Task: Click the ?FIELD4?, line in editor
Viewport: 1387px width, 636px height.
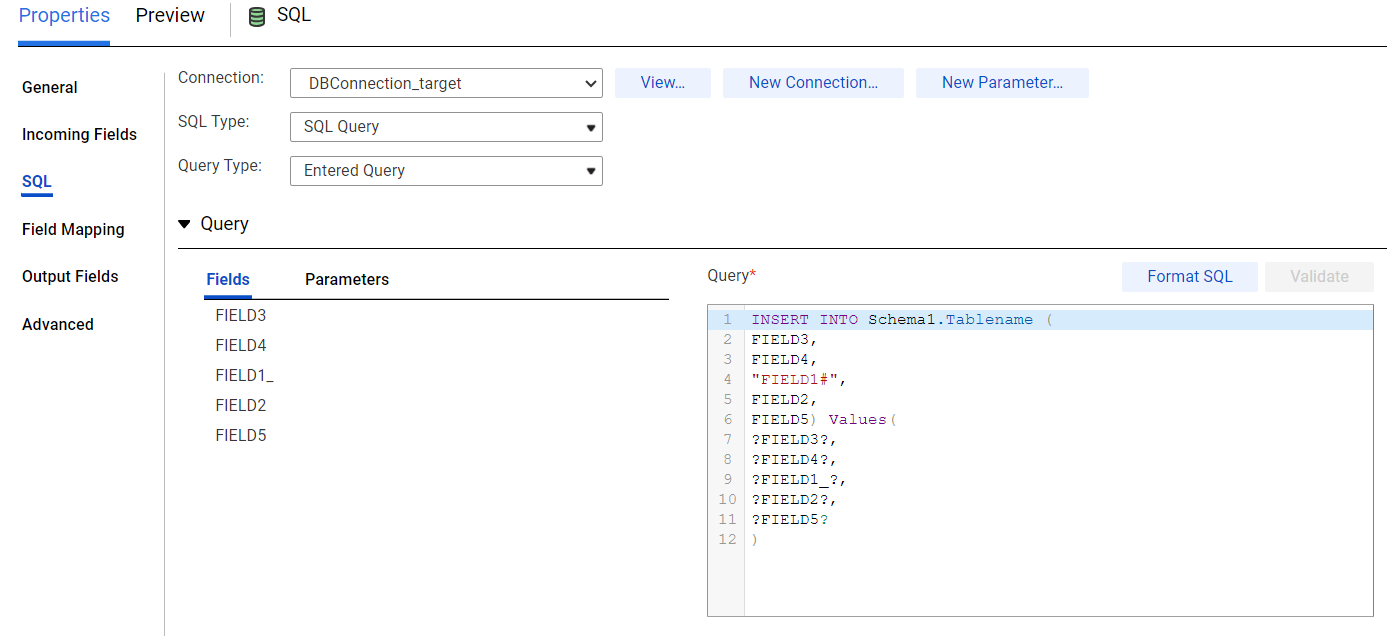Action: pos(794,460)
